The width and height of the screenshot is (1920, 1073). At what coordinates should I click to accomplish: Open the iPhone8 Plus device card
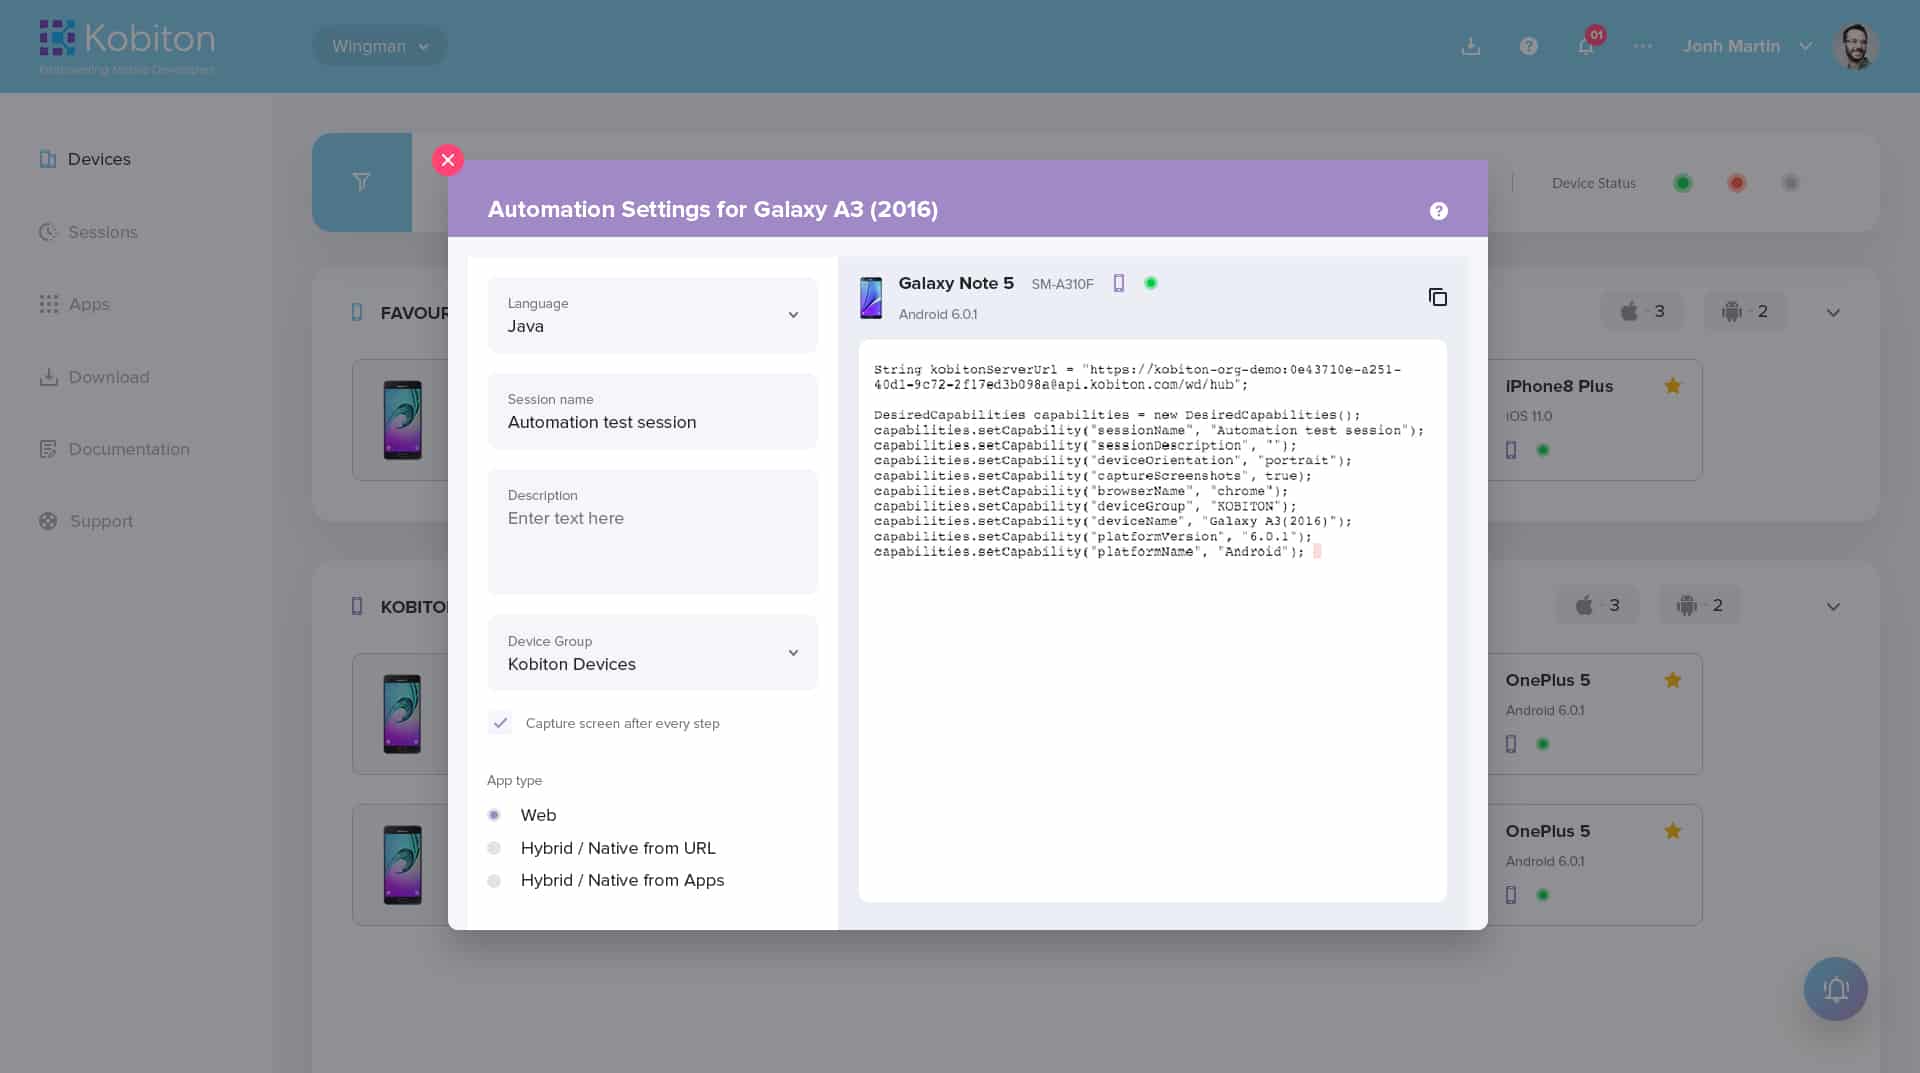[1594, 420]
